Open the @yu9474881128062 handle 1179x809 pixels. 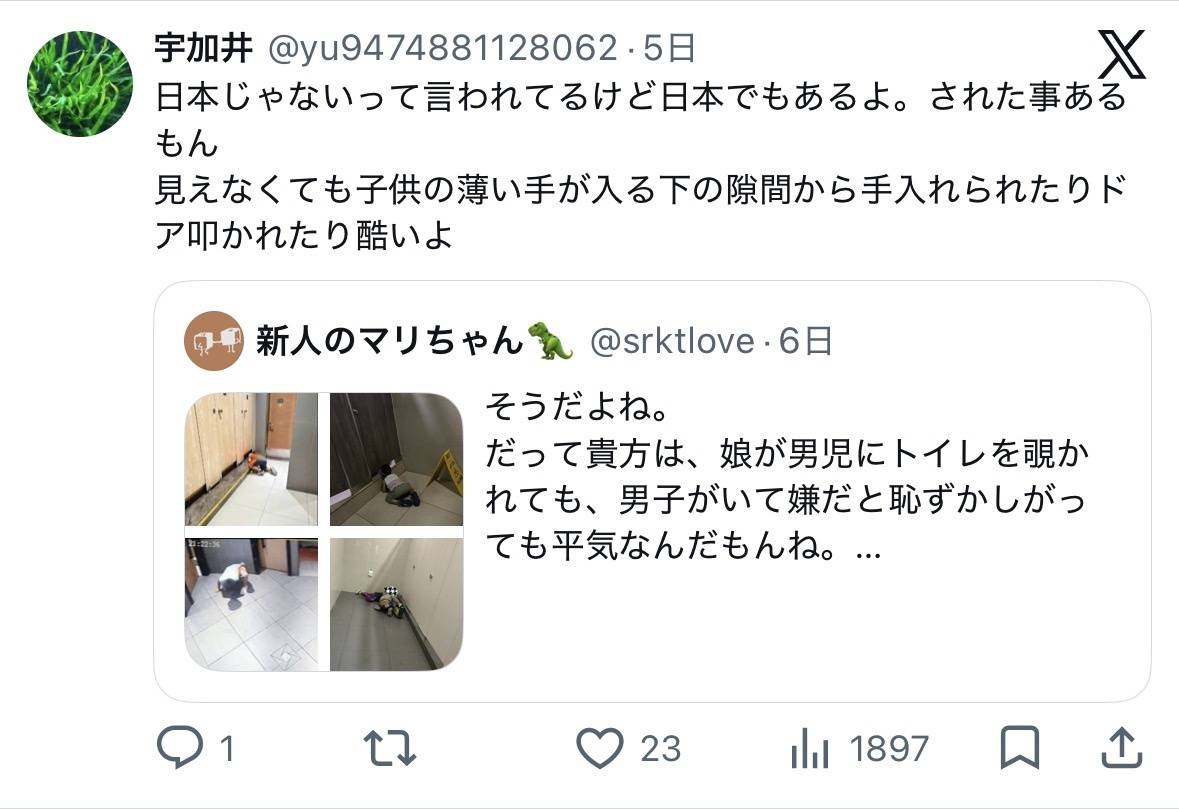pyautogui.click(x=443, y=49)
